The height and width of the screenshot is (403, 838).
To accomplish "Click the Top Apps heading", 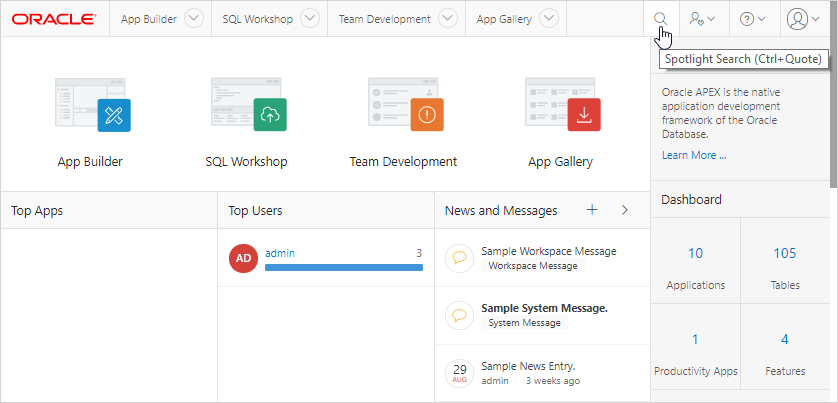I will pos(37,211).
